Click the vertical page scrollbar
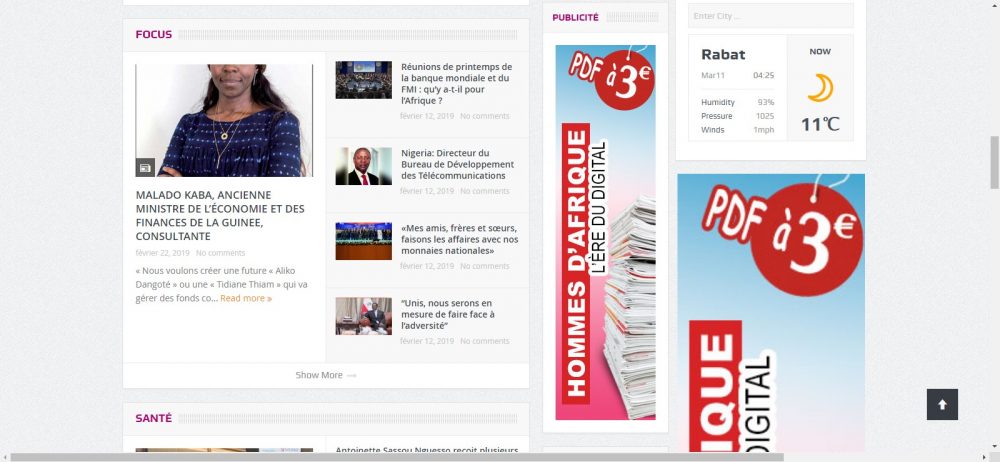1000x462 pixels. click(x=993, y=162)
